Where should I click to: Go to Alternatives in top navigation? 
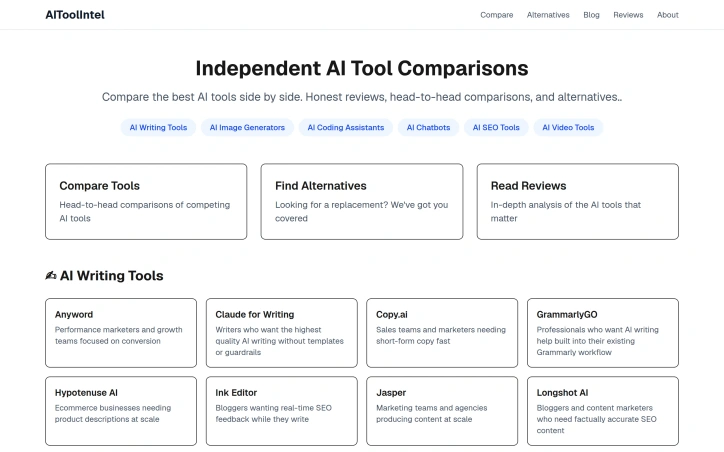(548, 15)
